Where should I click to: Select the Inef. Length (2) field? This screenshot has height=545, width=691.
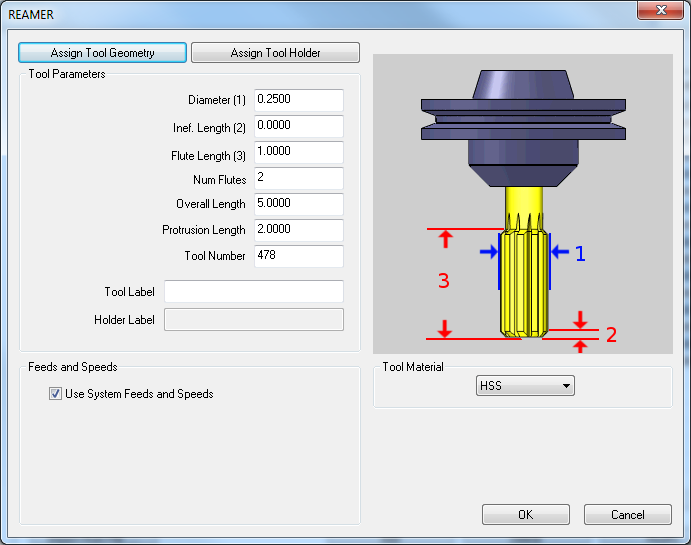(x=299, y=126)
